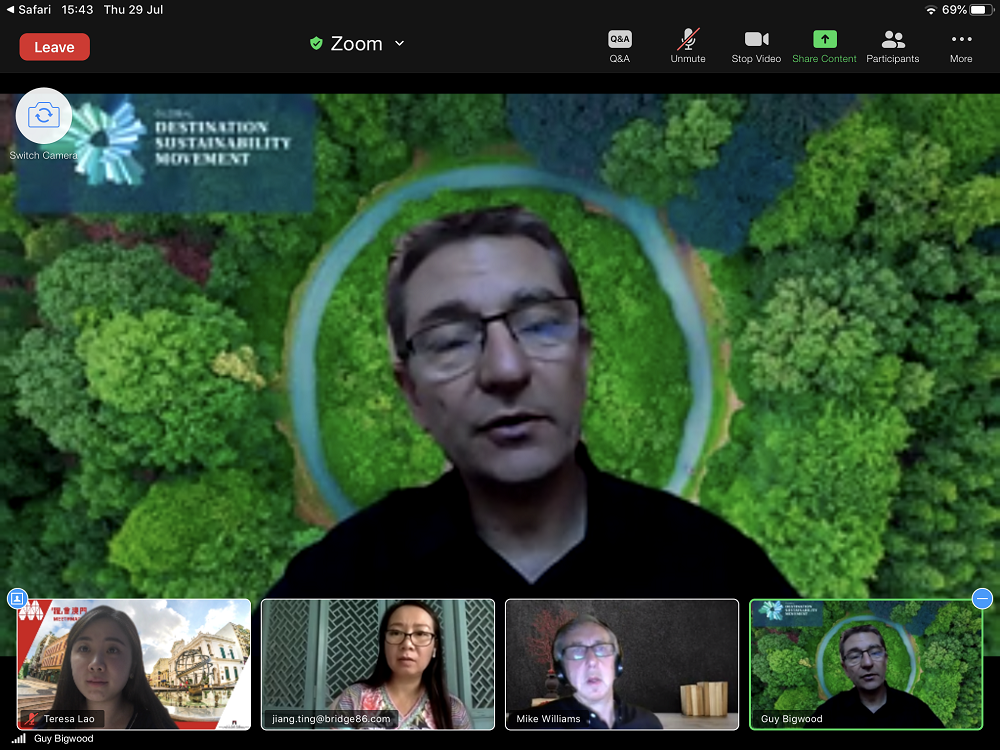Expand the chevron next to Zoom title
Viewport: 1000px width, 750px height.
(400, 44)
